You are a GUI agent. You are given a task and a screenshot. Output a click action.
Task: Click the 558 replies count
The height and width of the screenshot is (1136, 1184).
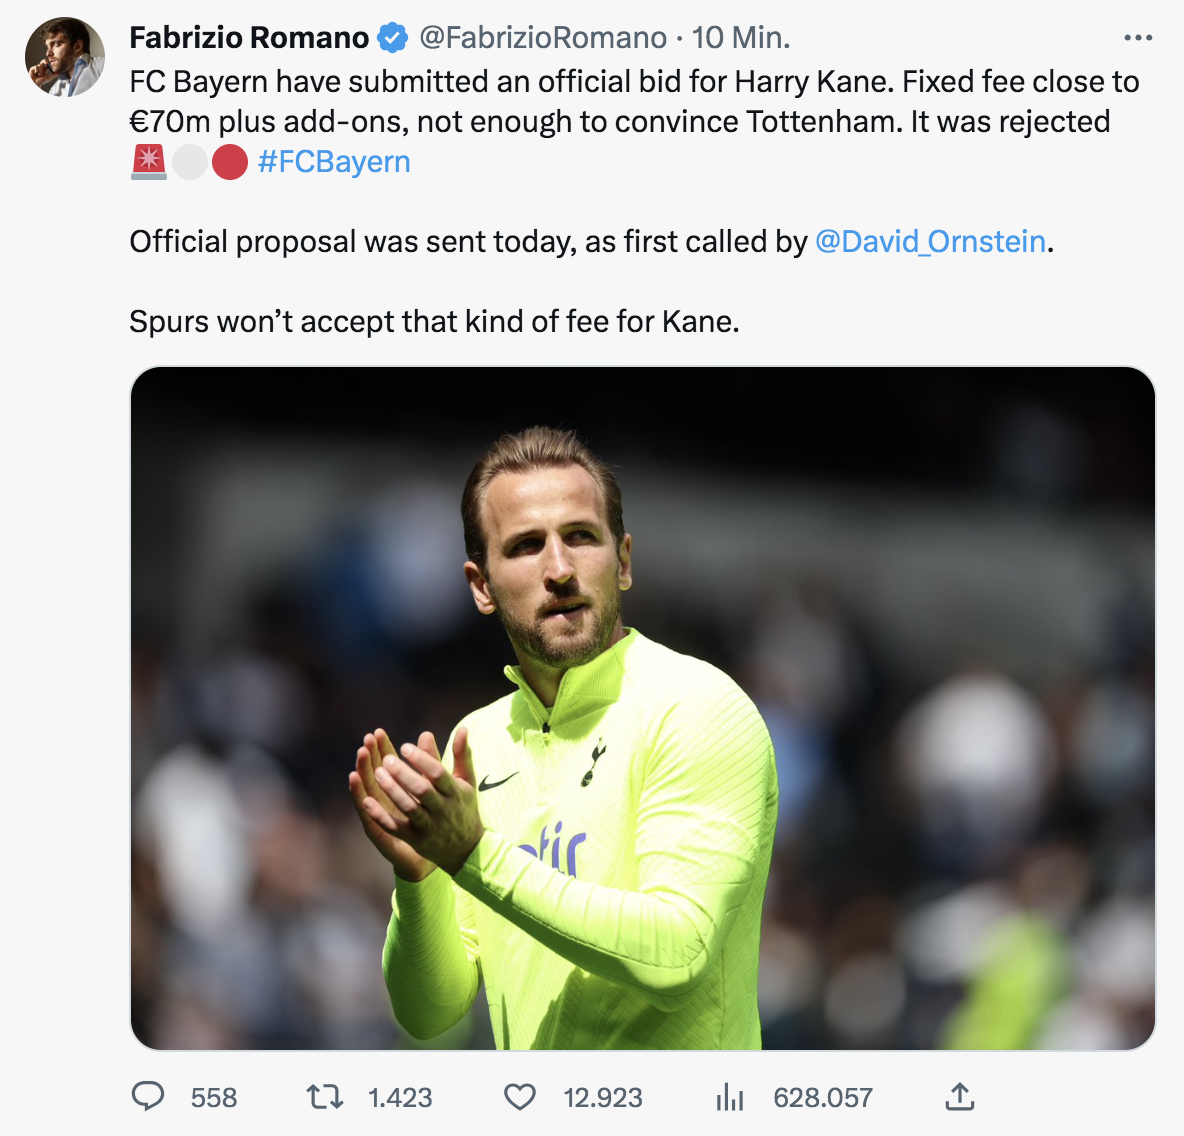point(214,1098)
